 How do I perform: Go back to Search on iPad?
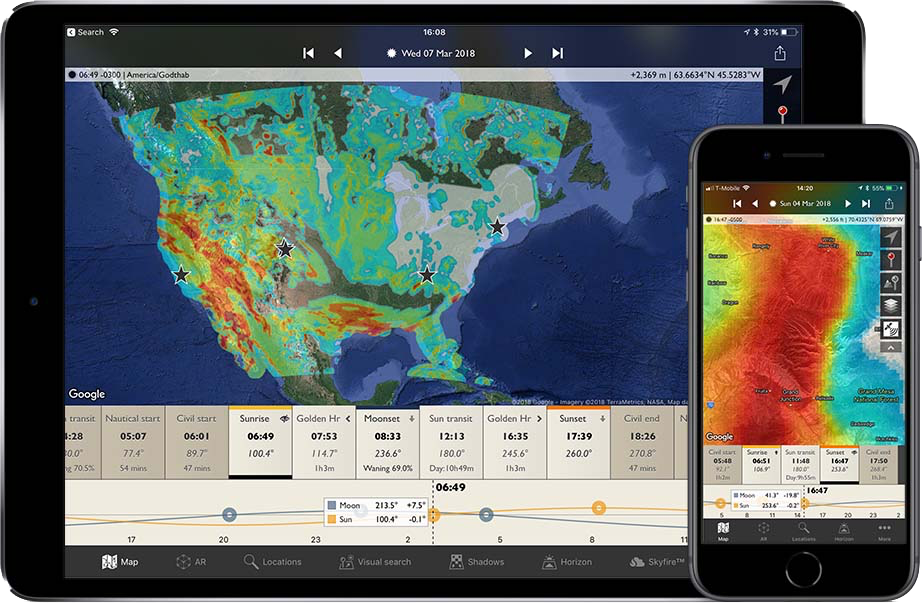tap(86, 32)
